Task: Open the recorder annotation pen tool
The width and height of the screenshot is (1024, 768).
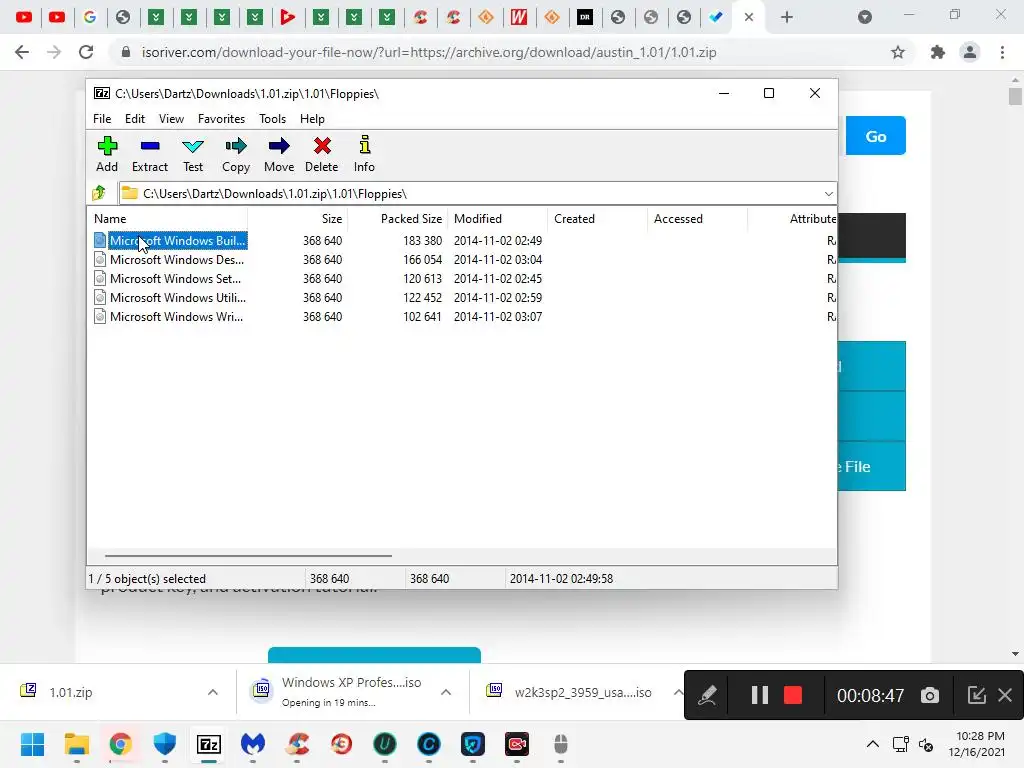Action: (x=708, y=695)
